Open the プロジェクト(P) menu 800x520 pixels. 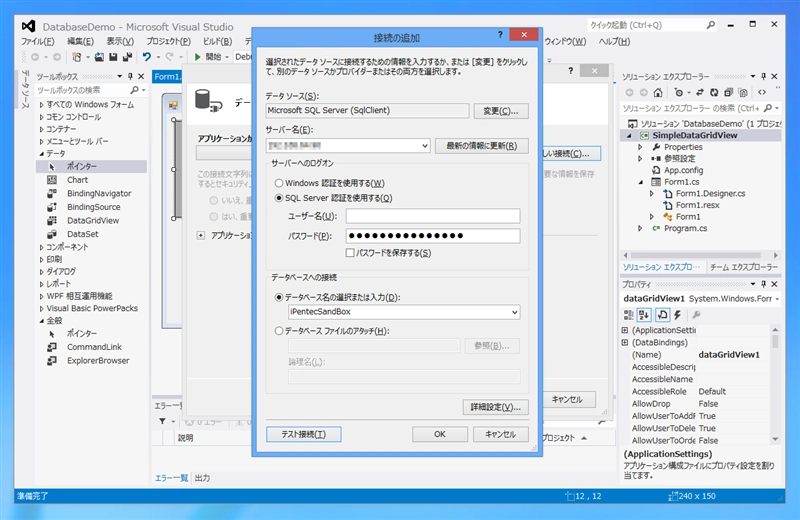tap(168, 41)
